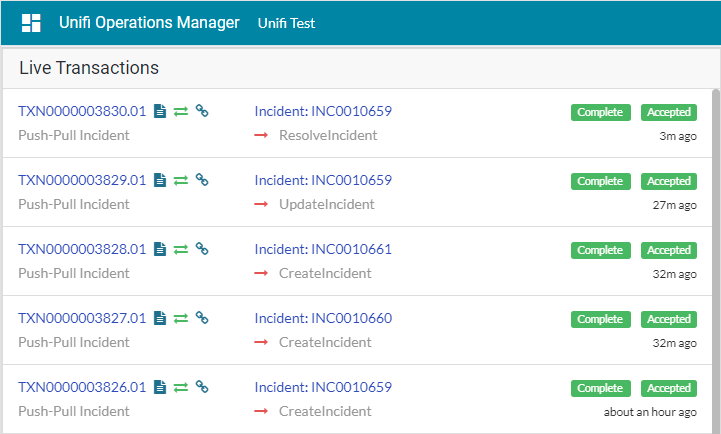Click Unifi Operations Manager title
The width and height of the screenshot is (721, 434).
[x=149, y=22]
